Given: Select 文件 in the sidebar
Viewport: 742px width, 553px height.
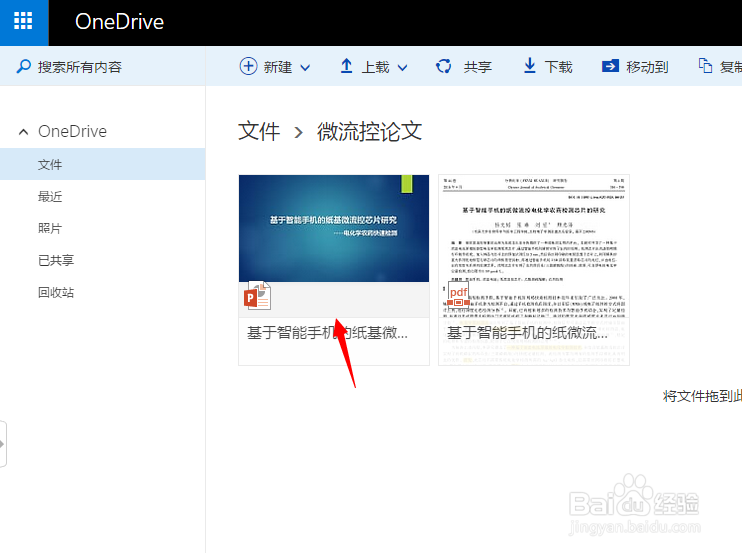Looking at the screenshot, I should 102,164.
